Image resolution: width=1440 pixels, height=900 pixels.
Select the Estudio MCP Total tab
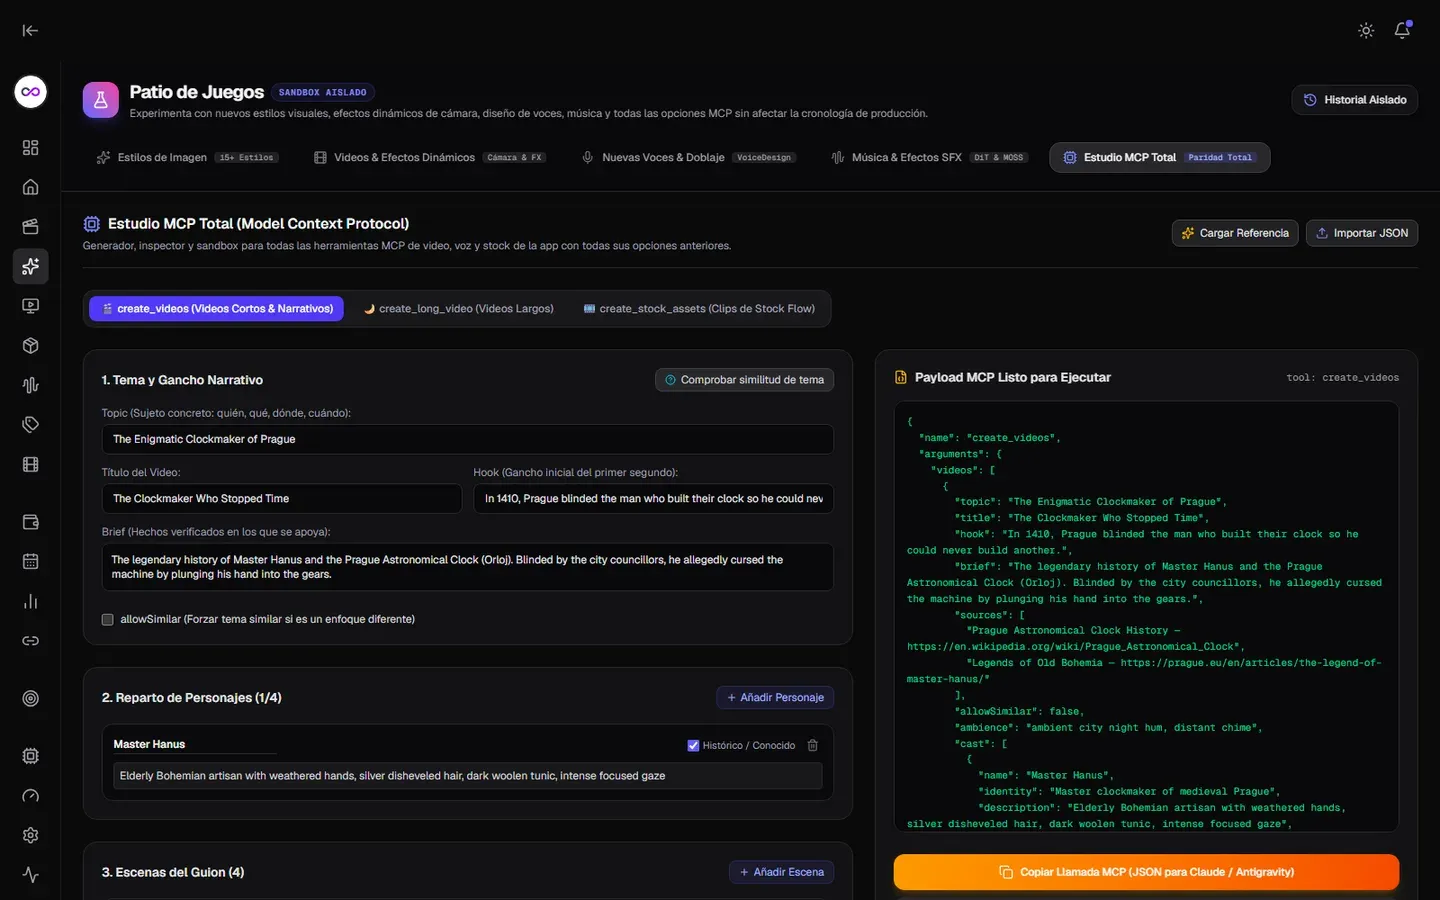[x=1160, y=158]
